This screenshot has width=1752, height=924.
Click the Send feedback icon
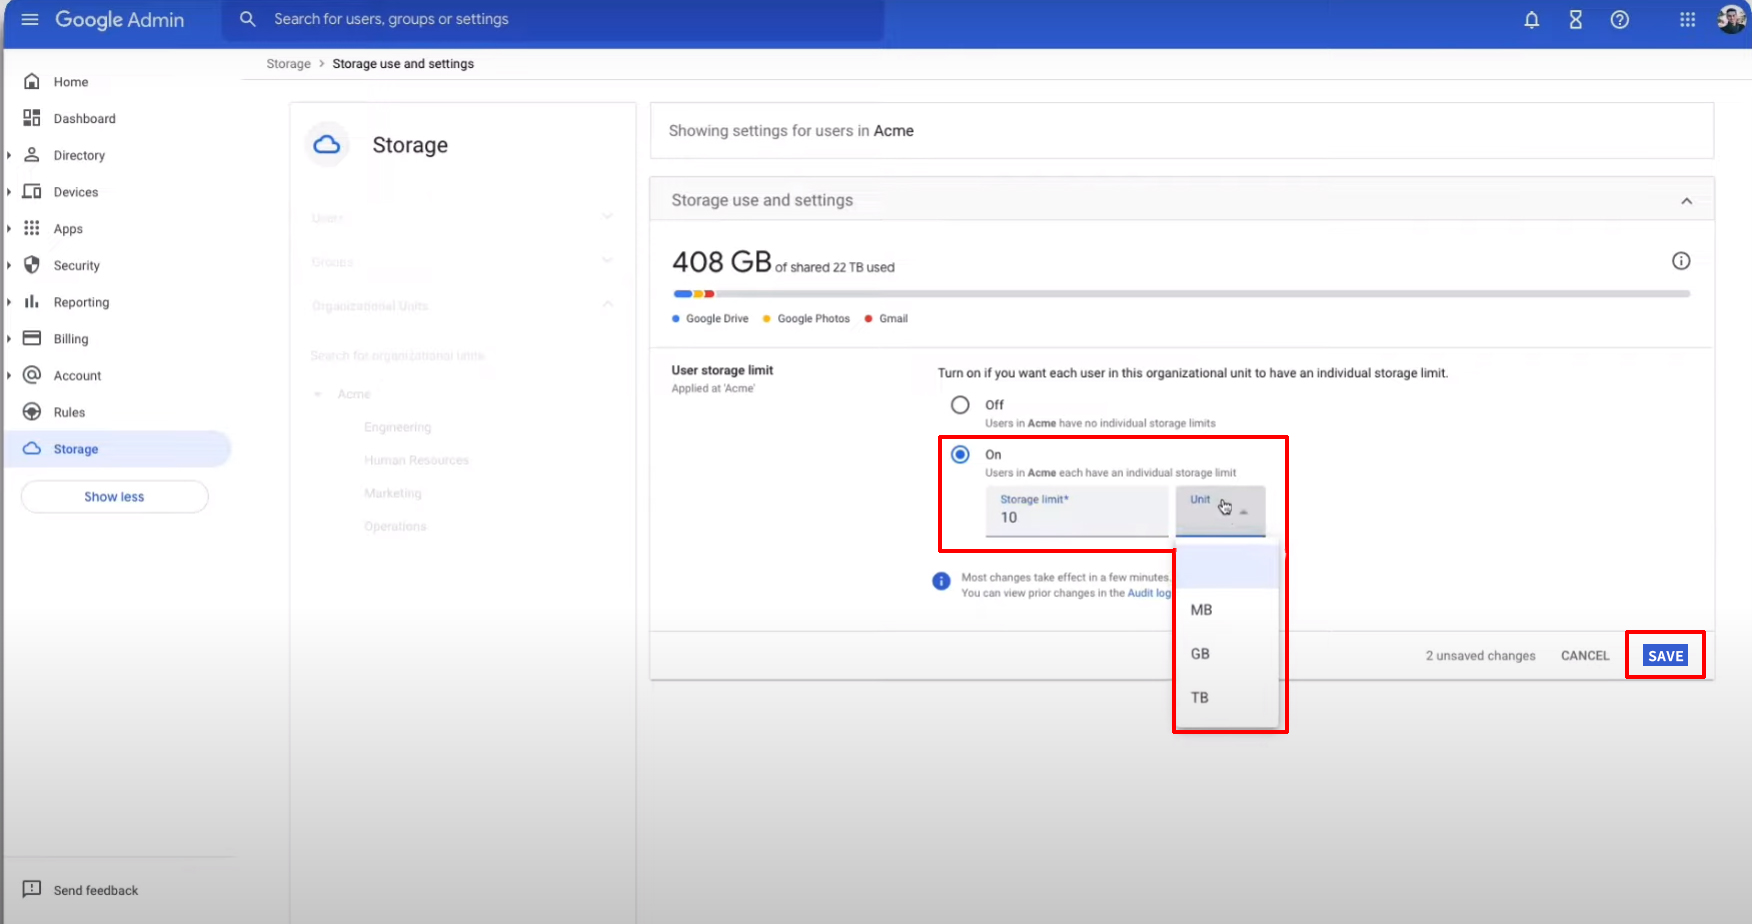pos(32,889)
